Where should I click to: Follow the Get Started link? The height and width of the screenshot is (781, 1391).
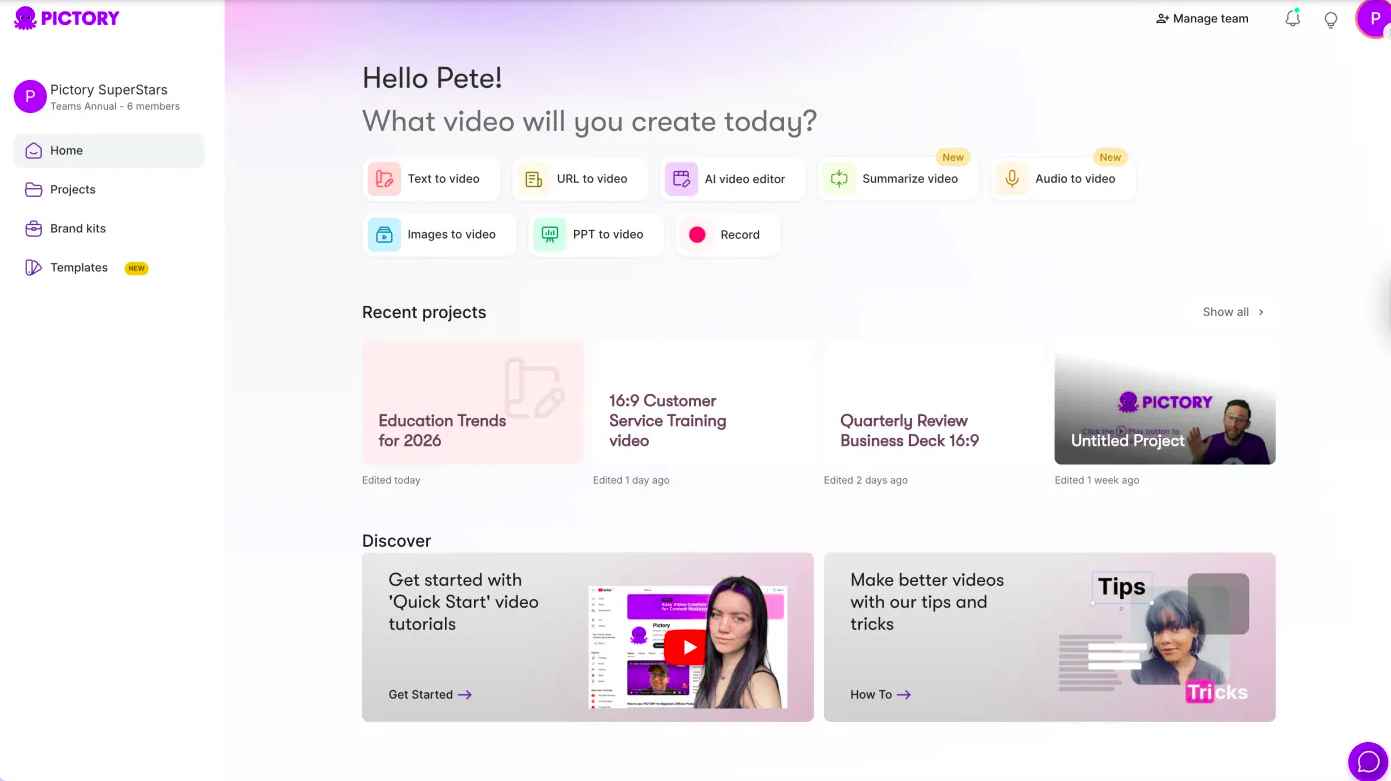430,694
